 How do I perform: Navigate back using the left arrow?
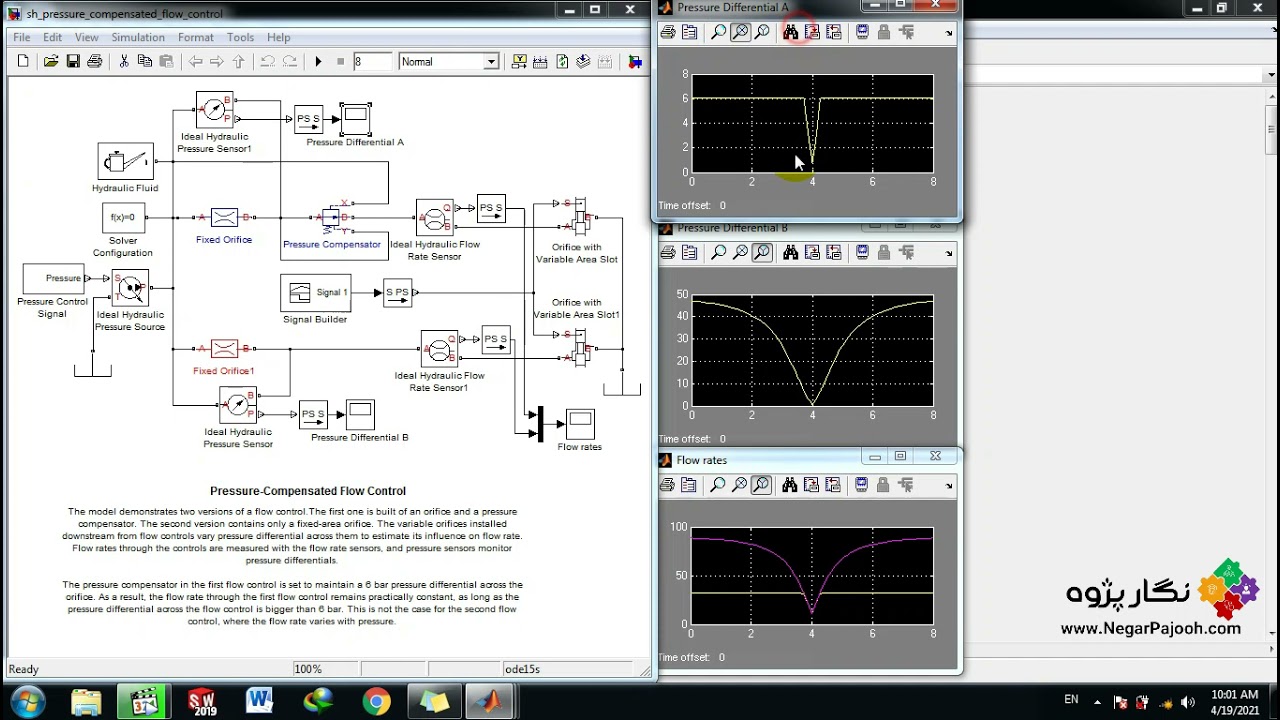pyautogui.click(x=196, y=62)
